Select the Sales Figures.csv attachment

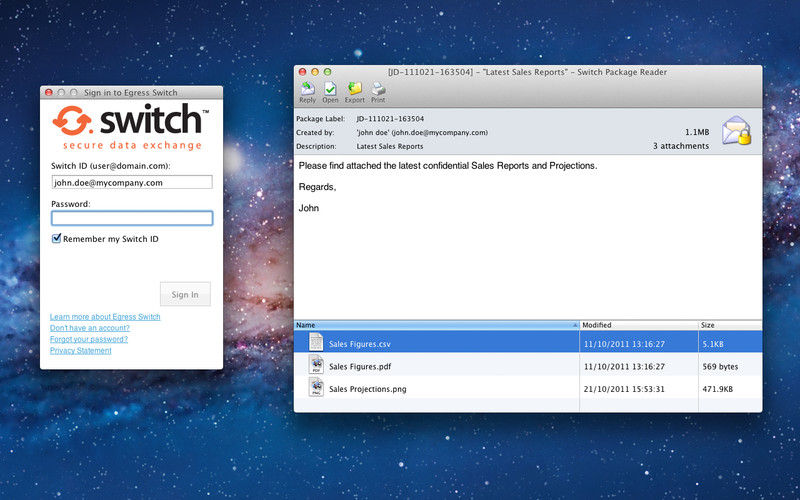pos(528,342)
